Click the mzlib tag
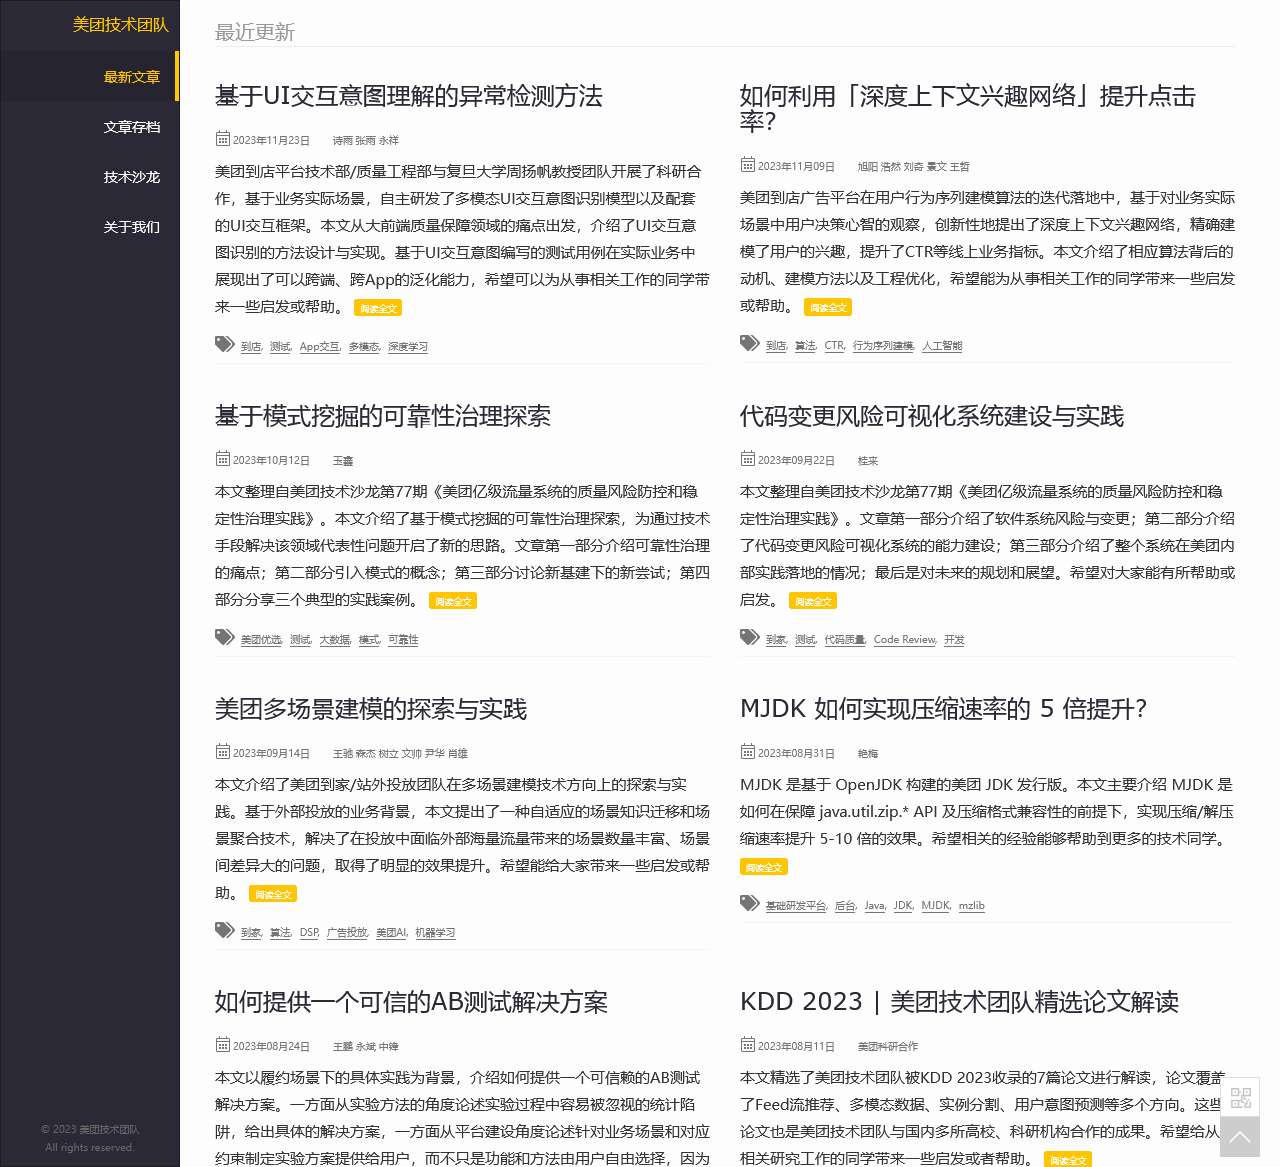Viewport: 1280px width, 1167px height. tap(972, 905)
